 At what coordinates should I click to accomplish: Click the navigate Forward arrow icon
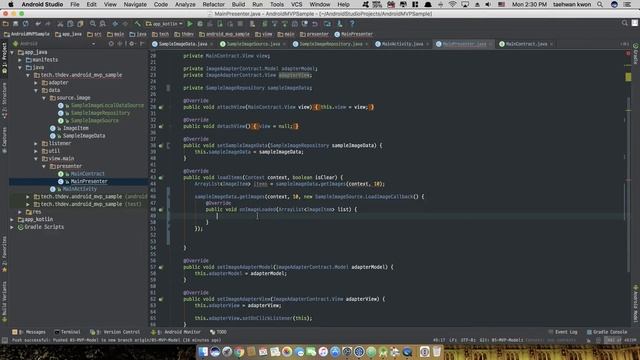pos(125,24)
